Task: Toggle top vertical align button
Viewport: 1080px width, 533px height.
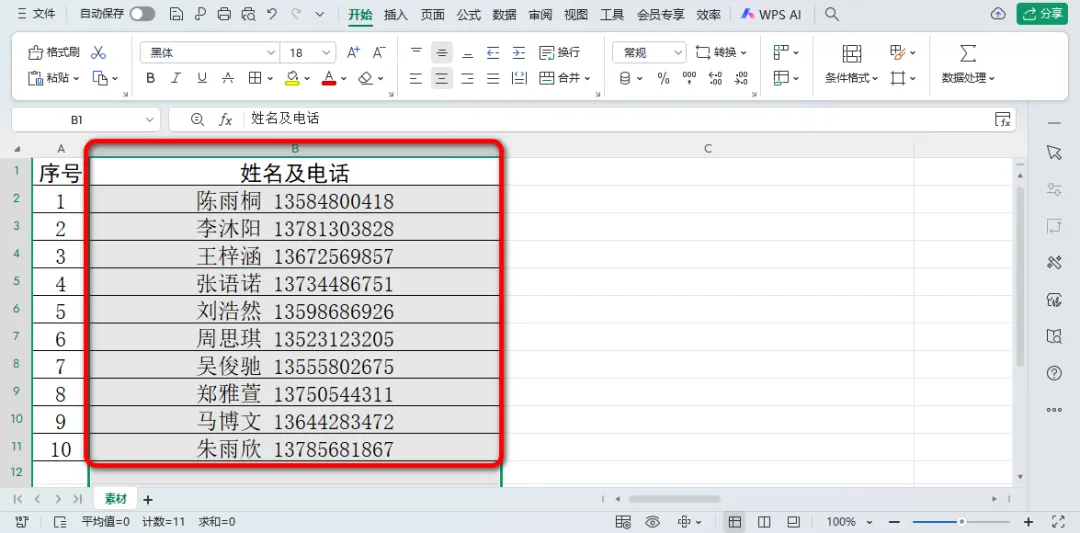Action: (416, 52)
